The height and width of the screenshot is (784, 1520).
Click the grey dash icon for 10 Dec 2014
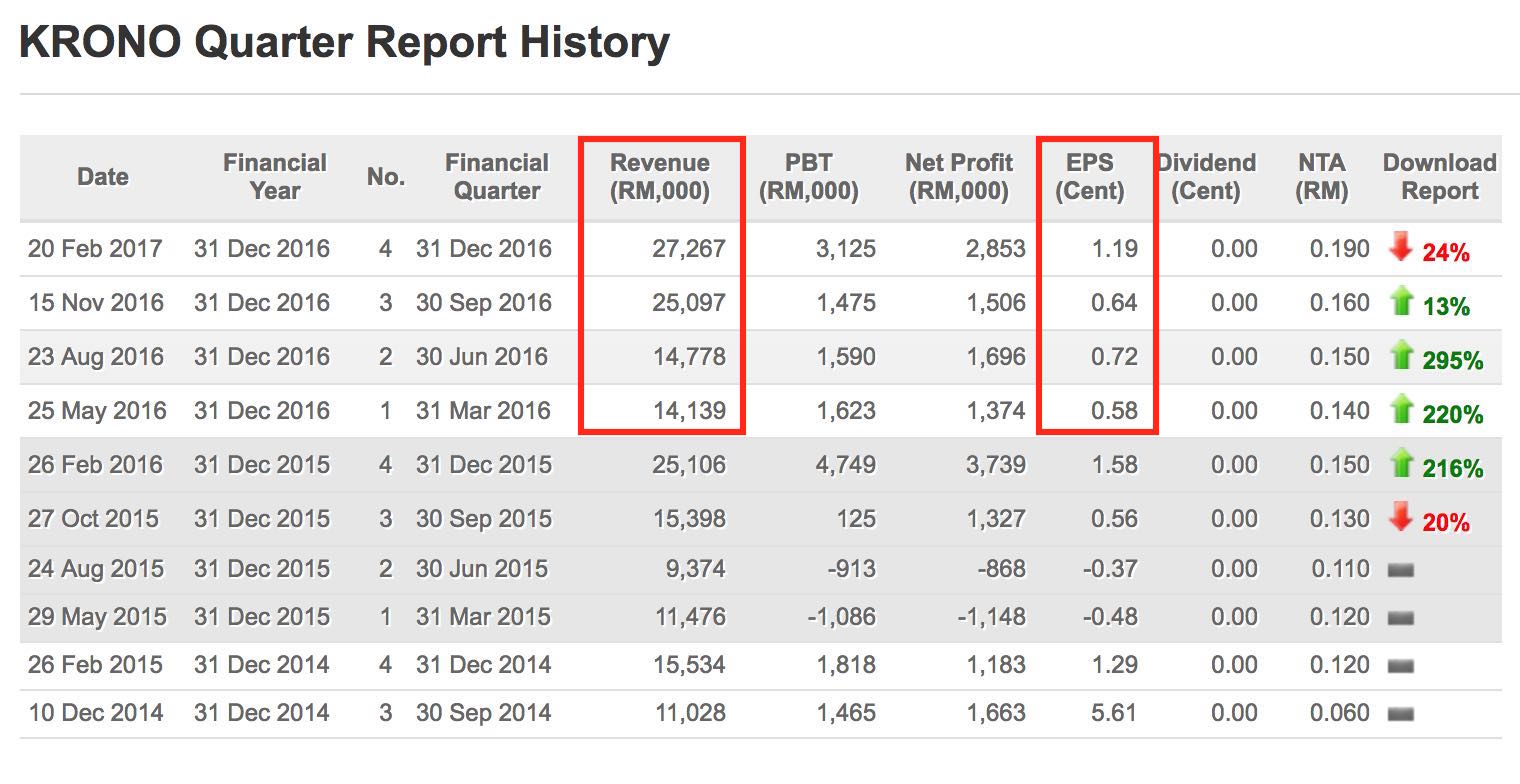tap(1401, 714)
